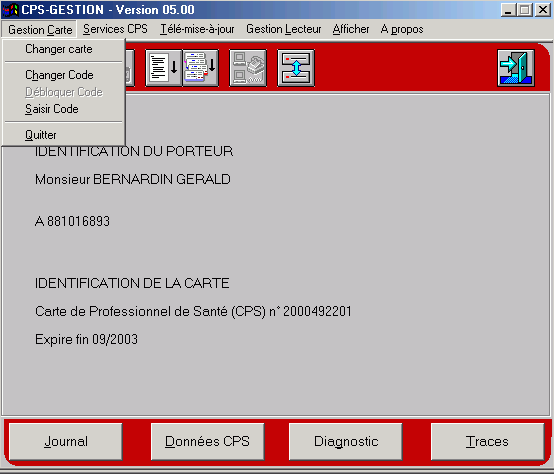
Task: Click the vertical blue arrows swap icon
Action: coord(296,68)
